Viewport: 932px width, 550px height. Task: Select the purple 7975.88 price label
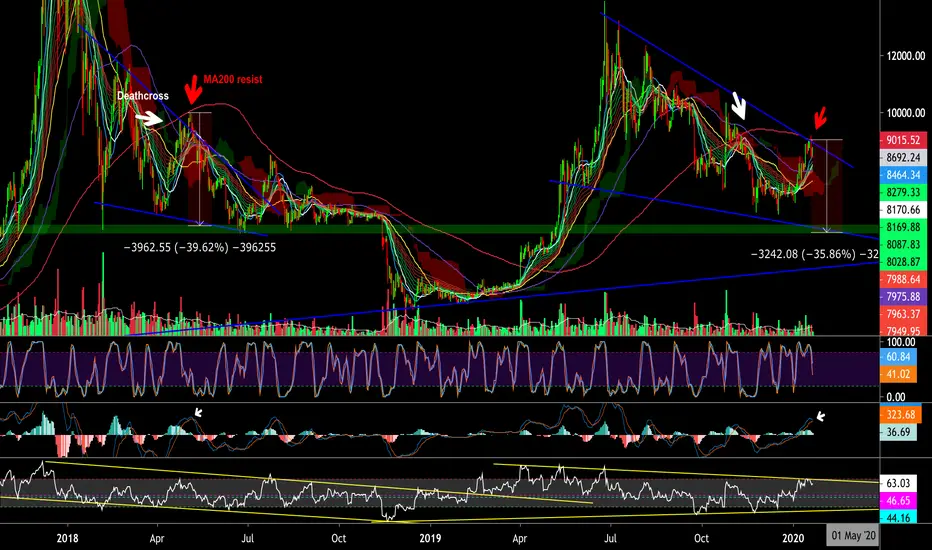click(903, 296)
